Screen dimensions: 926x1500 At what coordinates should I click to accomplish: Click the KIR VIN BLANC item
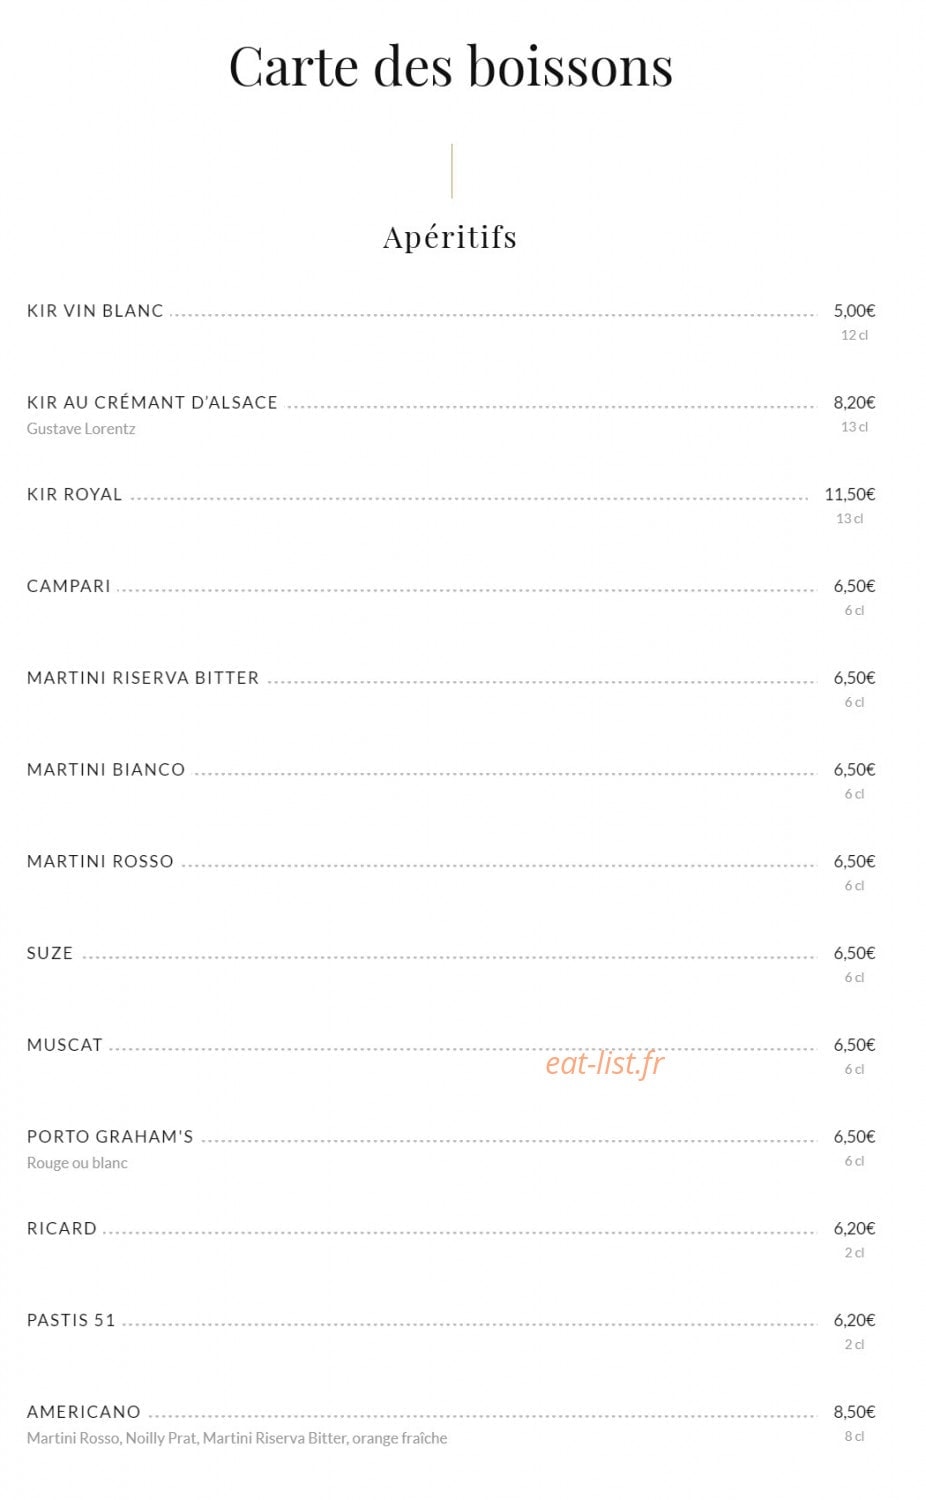click(95, 311)
